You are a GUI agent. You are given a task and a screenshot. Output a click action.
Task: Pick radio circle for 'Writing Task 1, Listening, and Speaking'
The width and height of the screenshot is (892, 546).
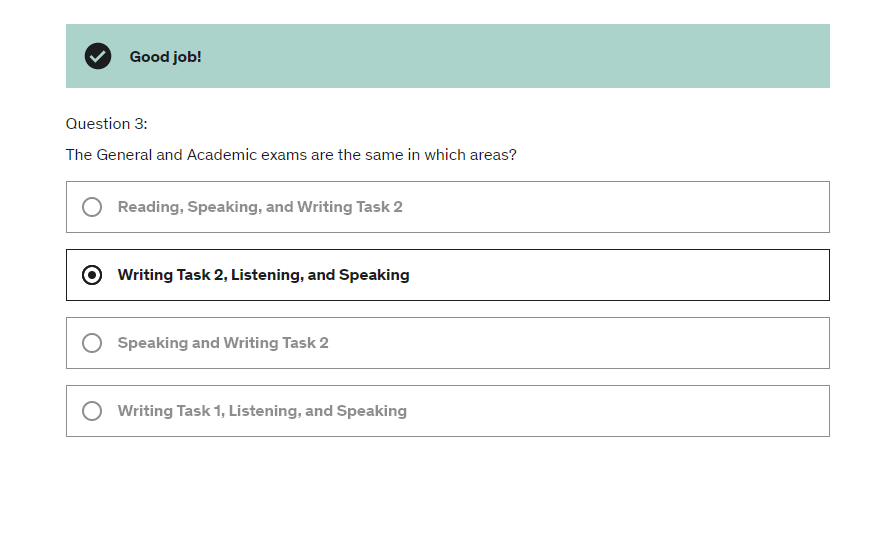pos(92,411)
